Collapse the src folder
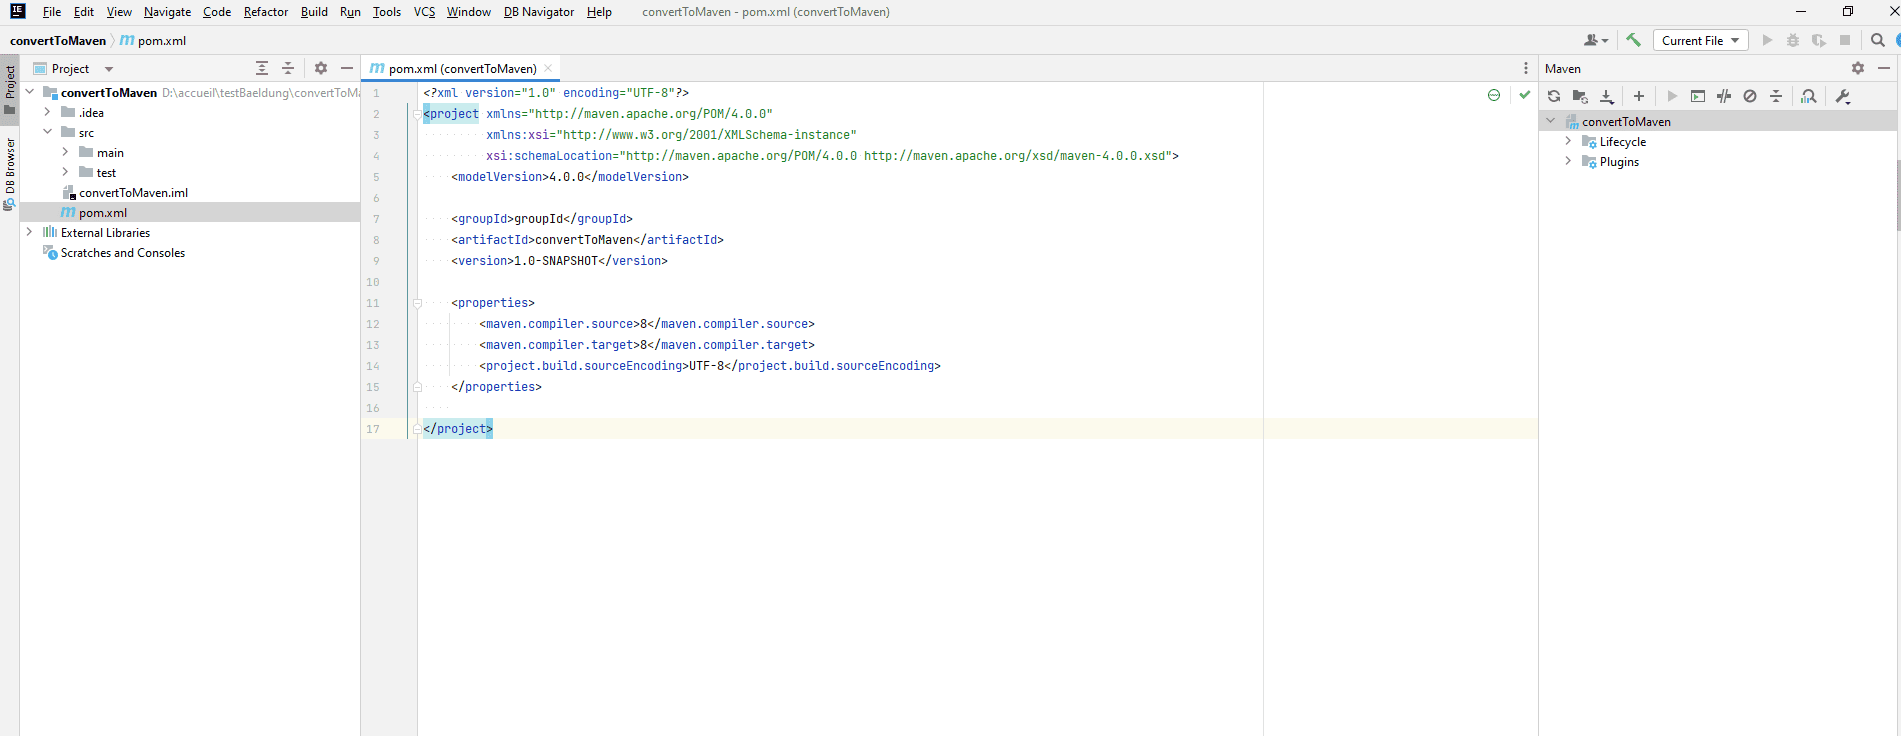Image resolution: width=1901 pixels, height=736 pixels. point(47,132)
